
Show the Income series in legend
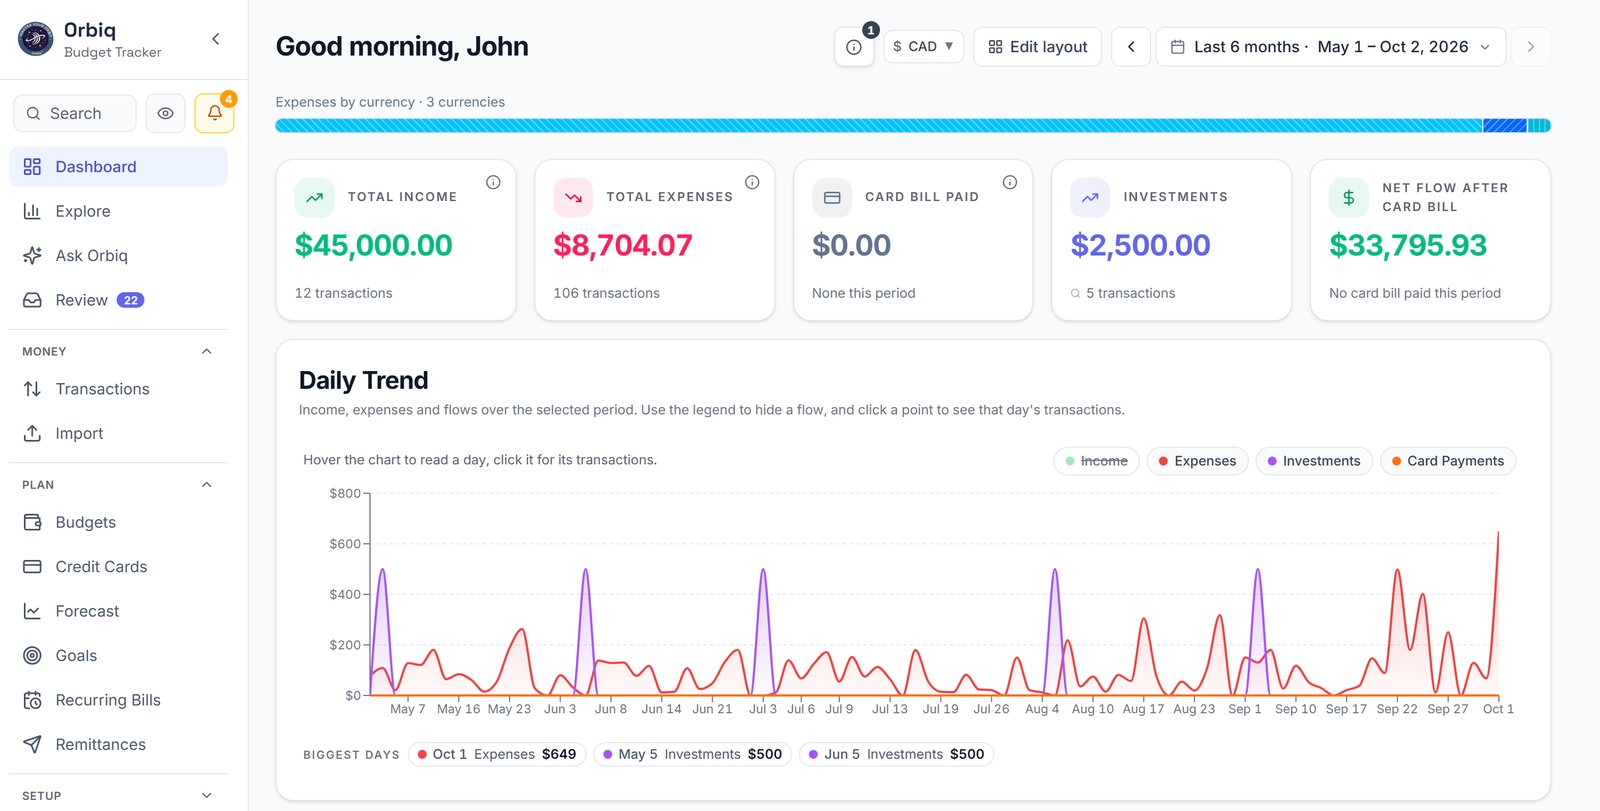(x=1096, y=461)
